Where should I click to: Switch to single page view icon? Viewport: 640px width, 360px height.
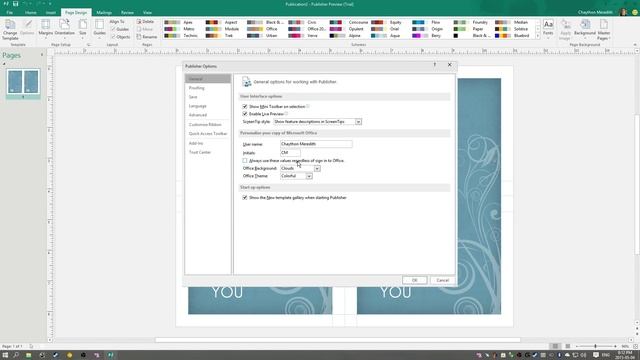point(555,346)
